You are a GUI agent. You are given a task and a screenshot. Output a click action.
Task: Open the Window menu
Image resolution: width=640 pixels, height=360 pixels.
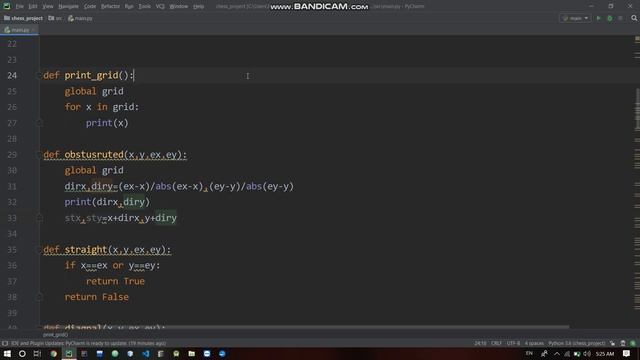pos(178,7)
